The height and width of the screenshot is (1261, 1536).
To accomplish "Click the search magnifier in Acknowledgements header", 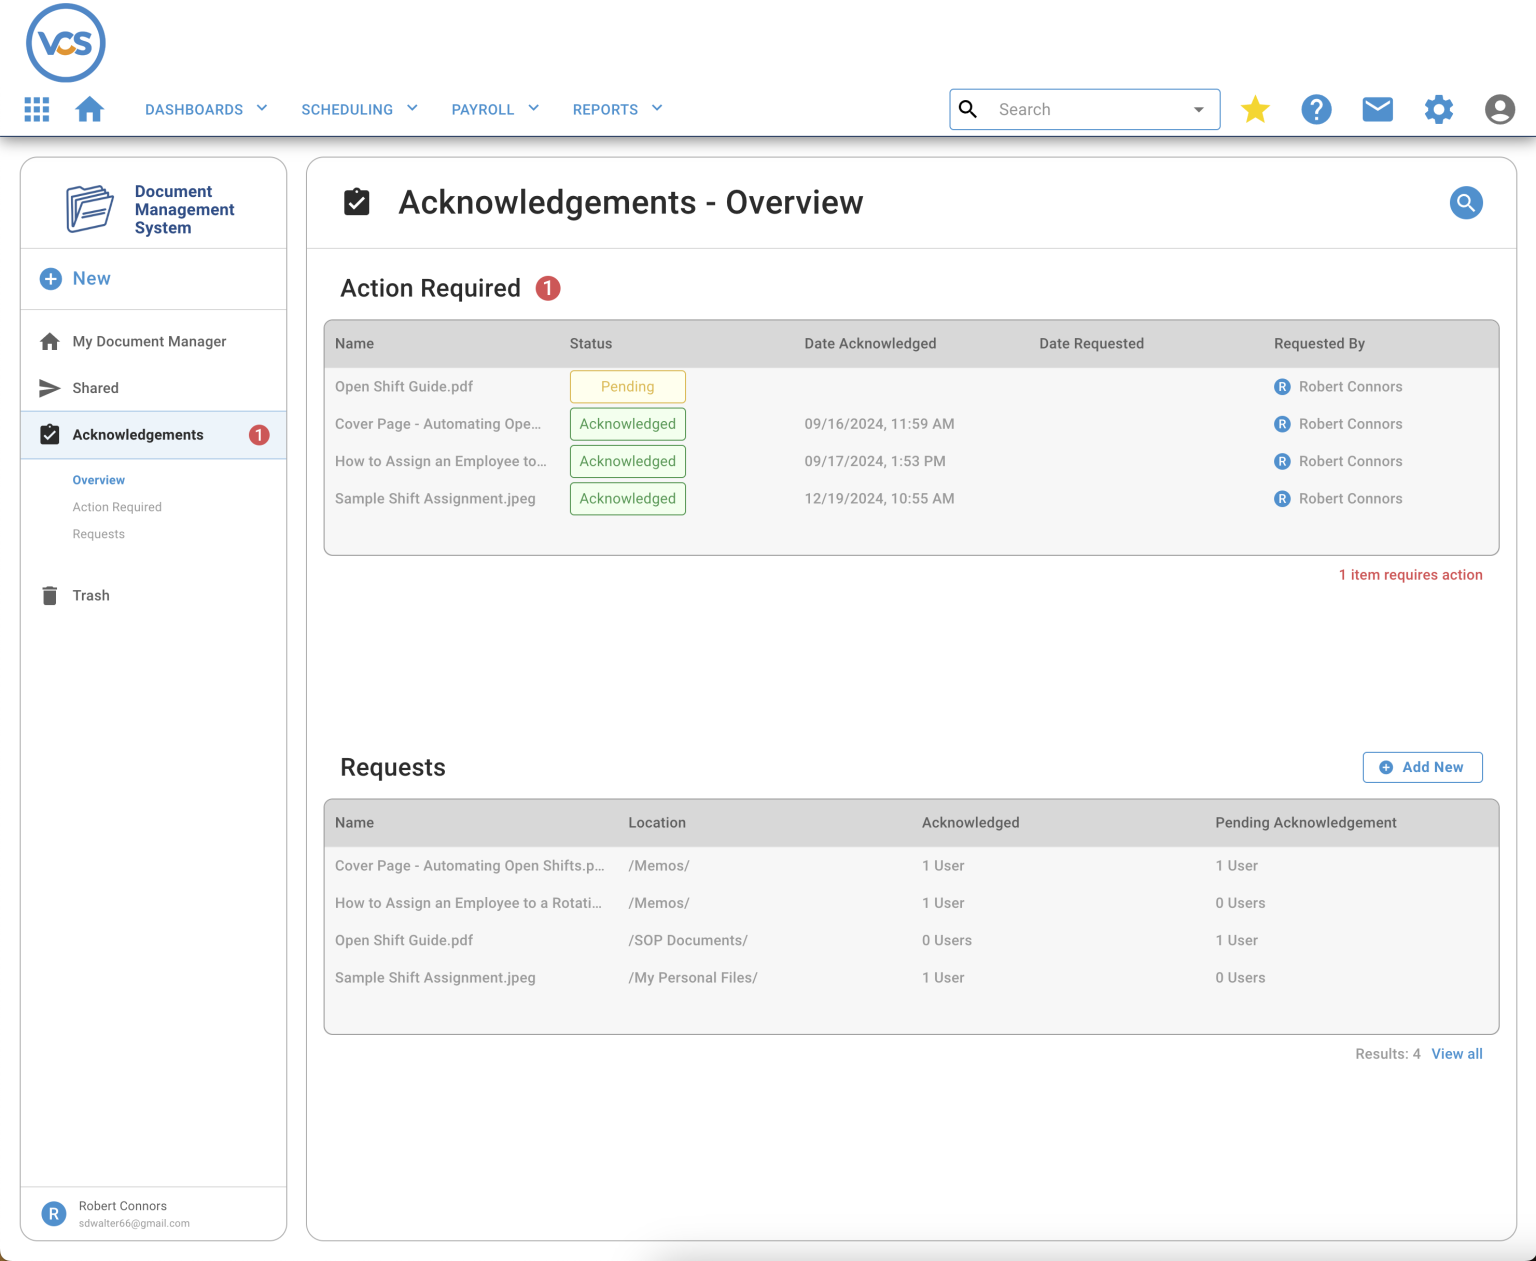I will tap(1466, 202).
